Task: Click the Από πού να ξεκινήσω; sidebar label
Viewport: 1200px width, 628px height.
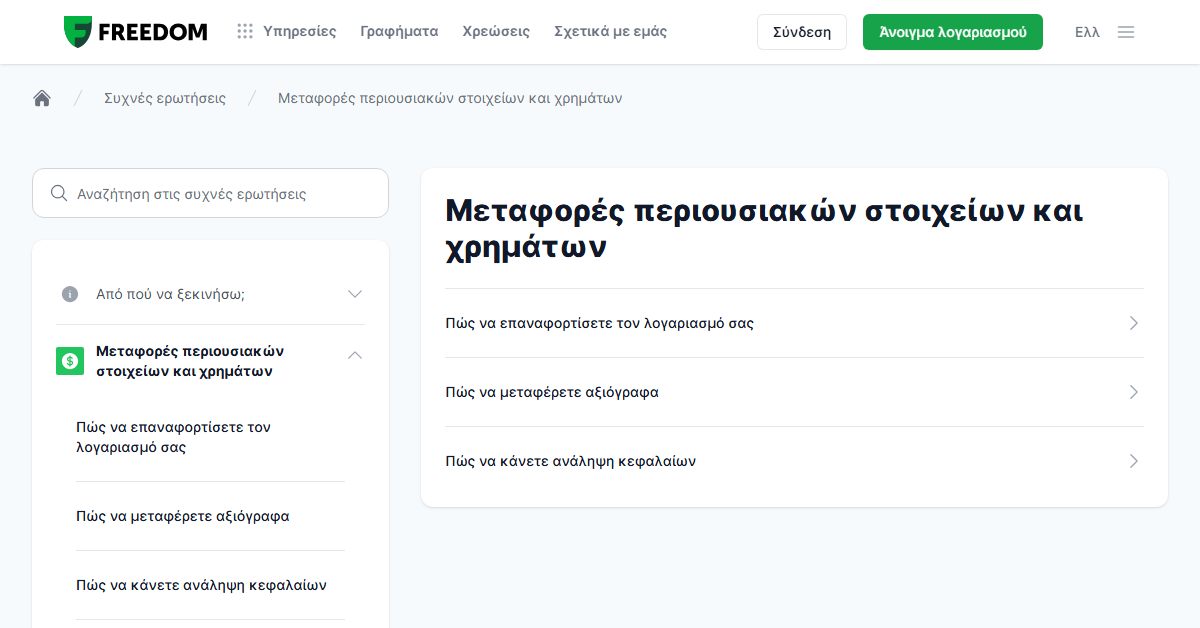Action: coord(170,294)
